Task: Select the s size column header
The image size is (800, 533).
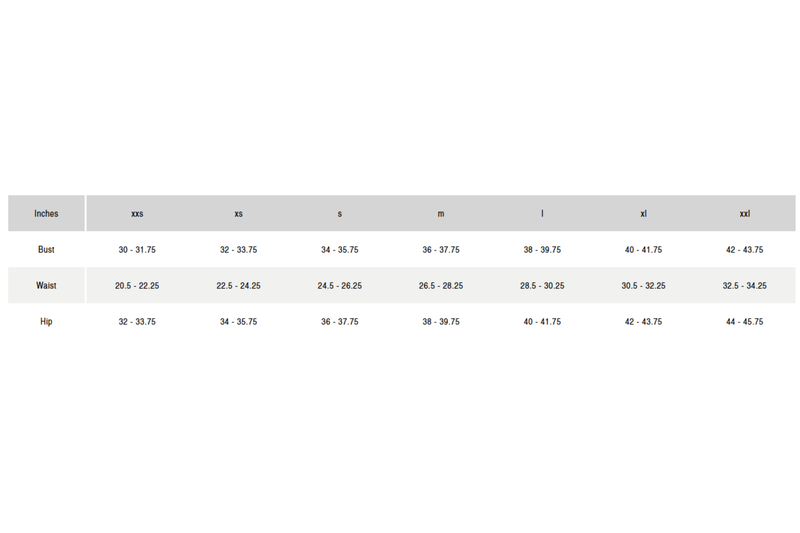Action: point(340,214)
